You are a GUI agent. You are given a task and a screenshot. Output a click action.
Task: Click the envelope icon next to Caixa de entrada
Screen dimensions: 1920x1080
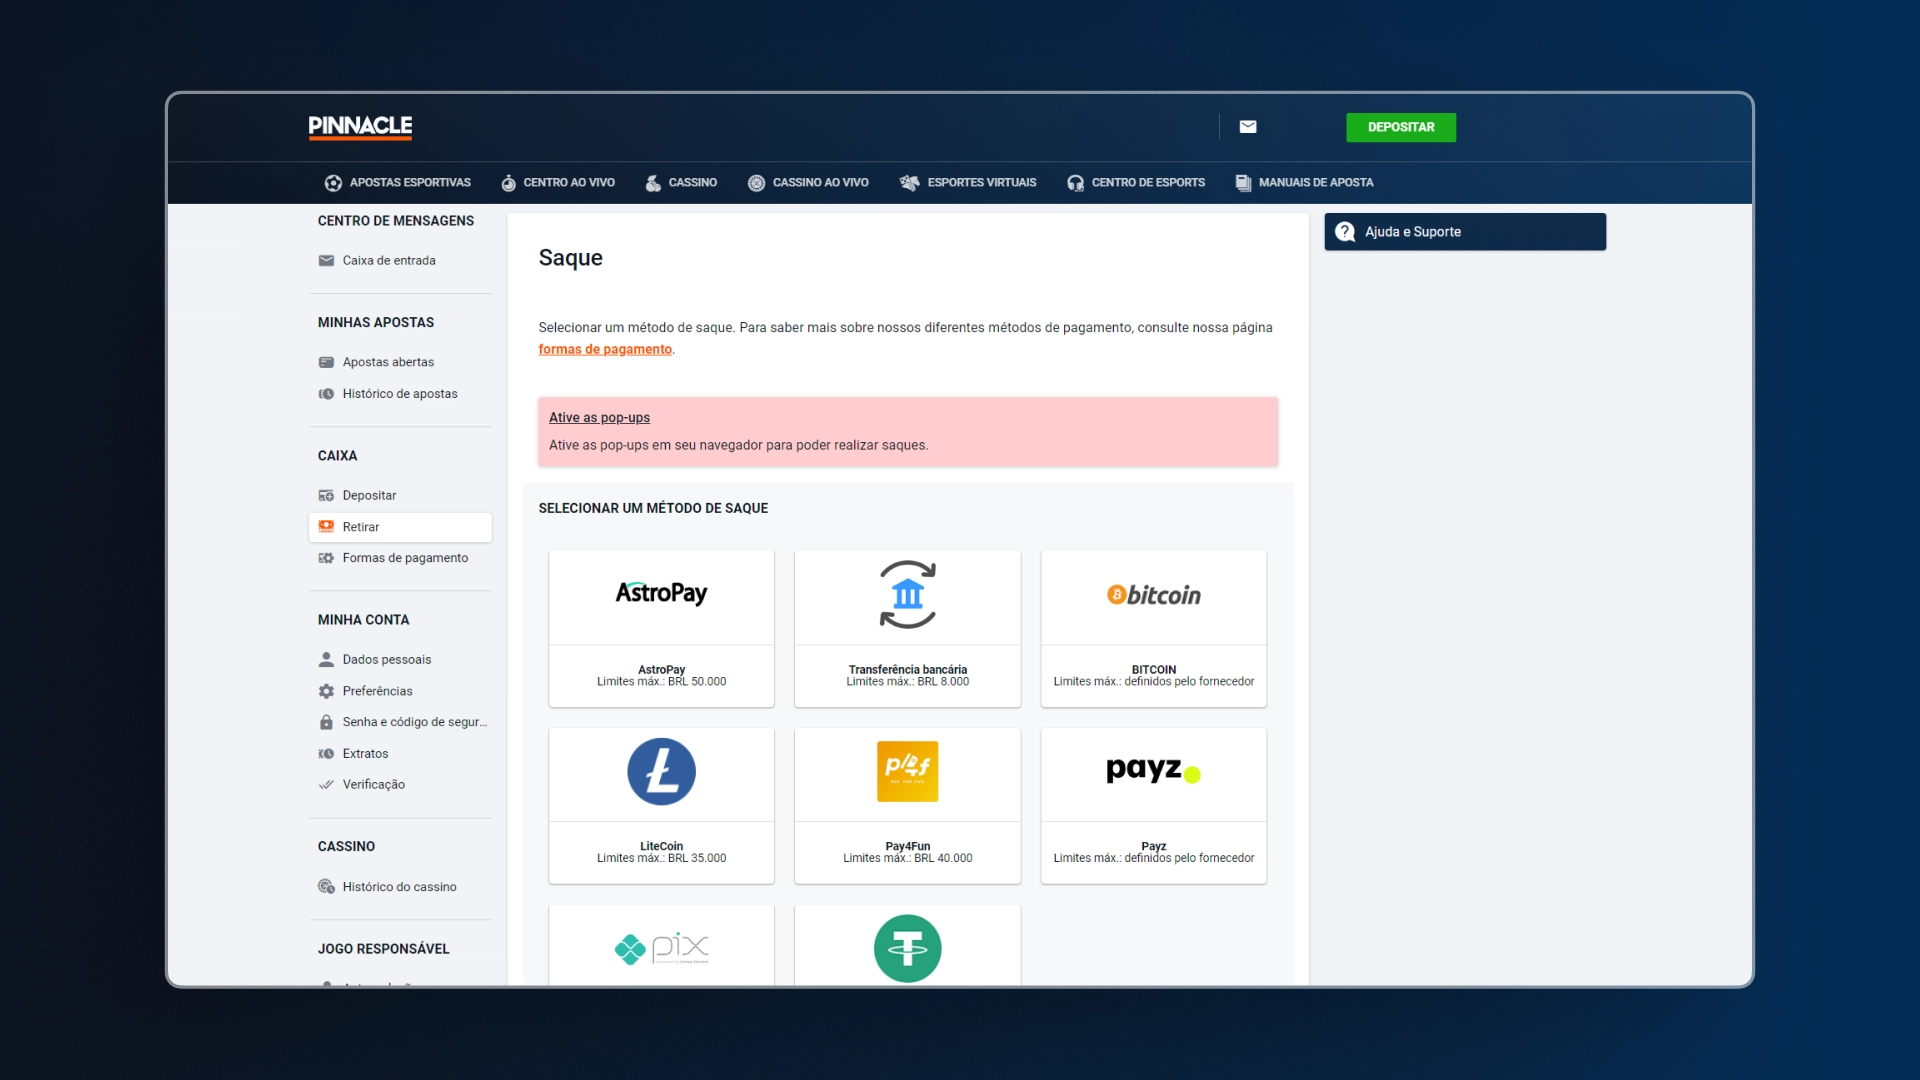326,261
